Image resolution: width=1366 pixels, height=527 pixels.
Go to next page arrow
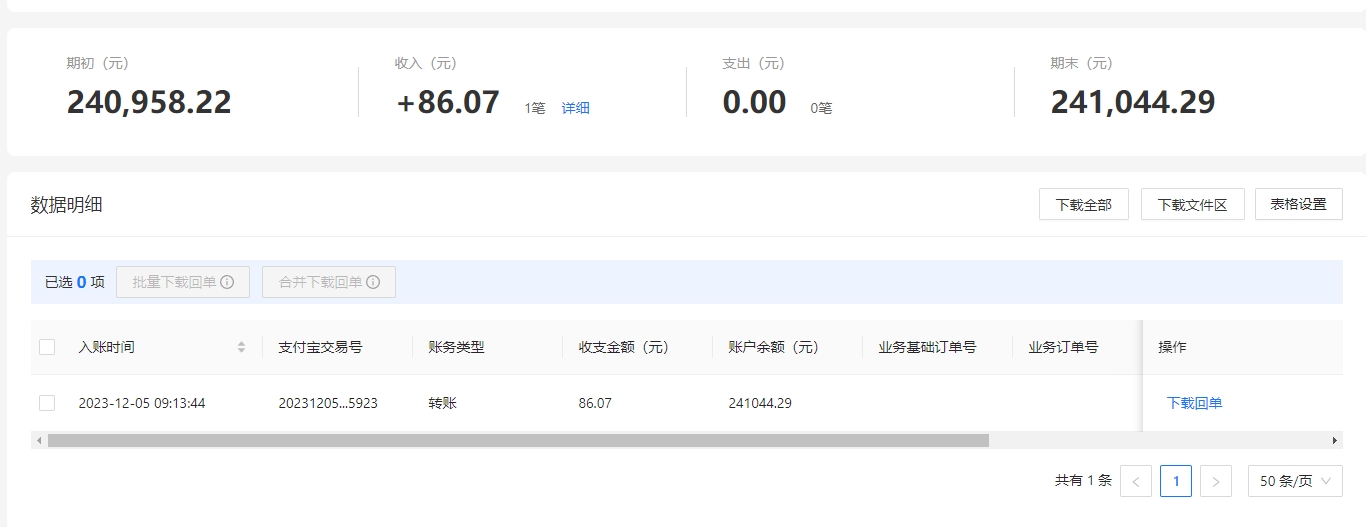(1216, 481)
